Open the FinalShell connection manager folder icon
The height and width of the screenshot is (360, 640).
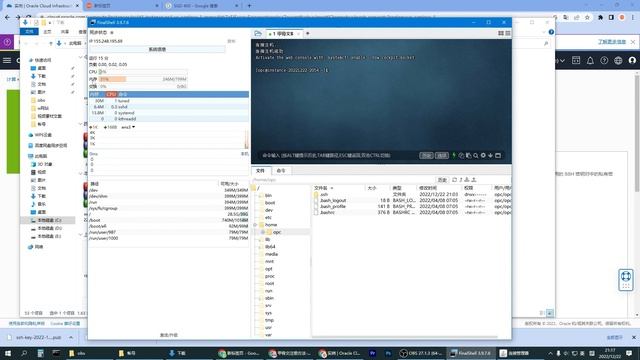pos(258,33)
